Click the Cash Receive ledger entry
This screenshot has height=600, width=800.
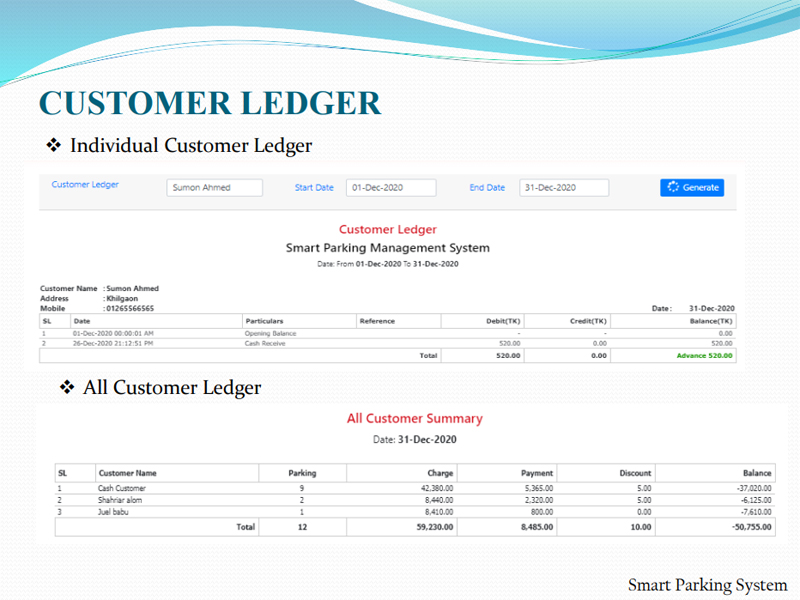pyautogui.click(x=265, y=343)
